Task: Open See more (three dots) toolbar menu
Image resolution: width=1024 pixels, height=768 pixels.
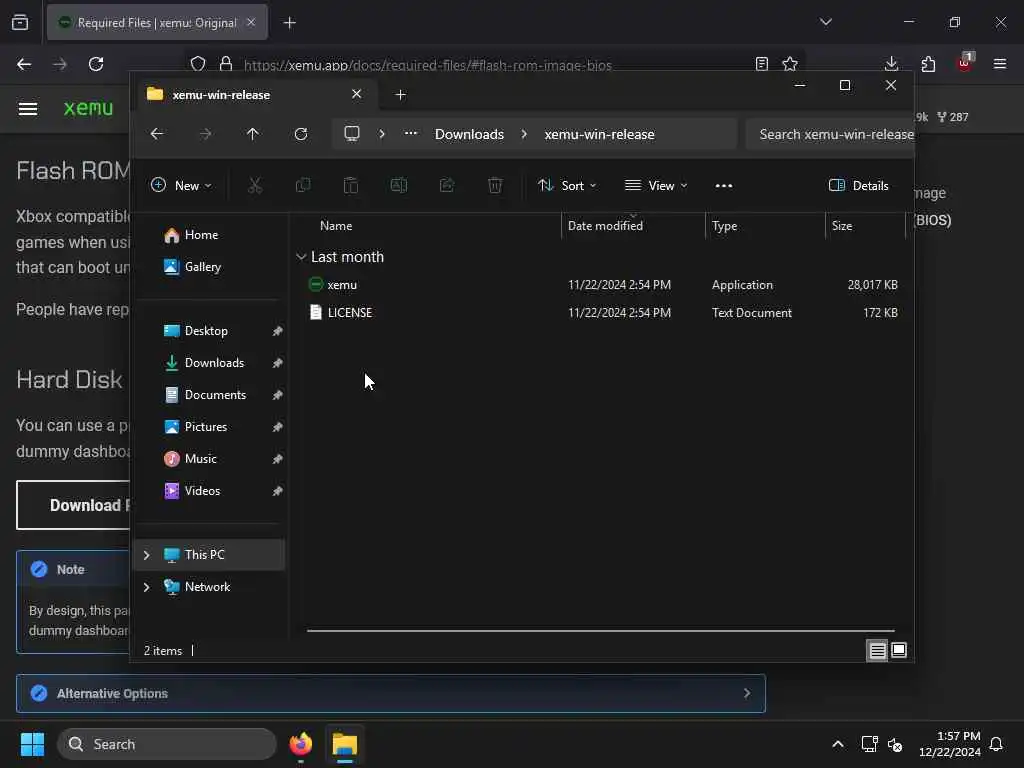Action: (724, 185)
